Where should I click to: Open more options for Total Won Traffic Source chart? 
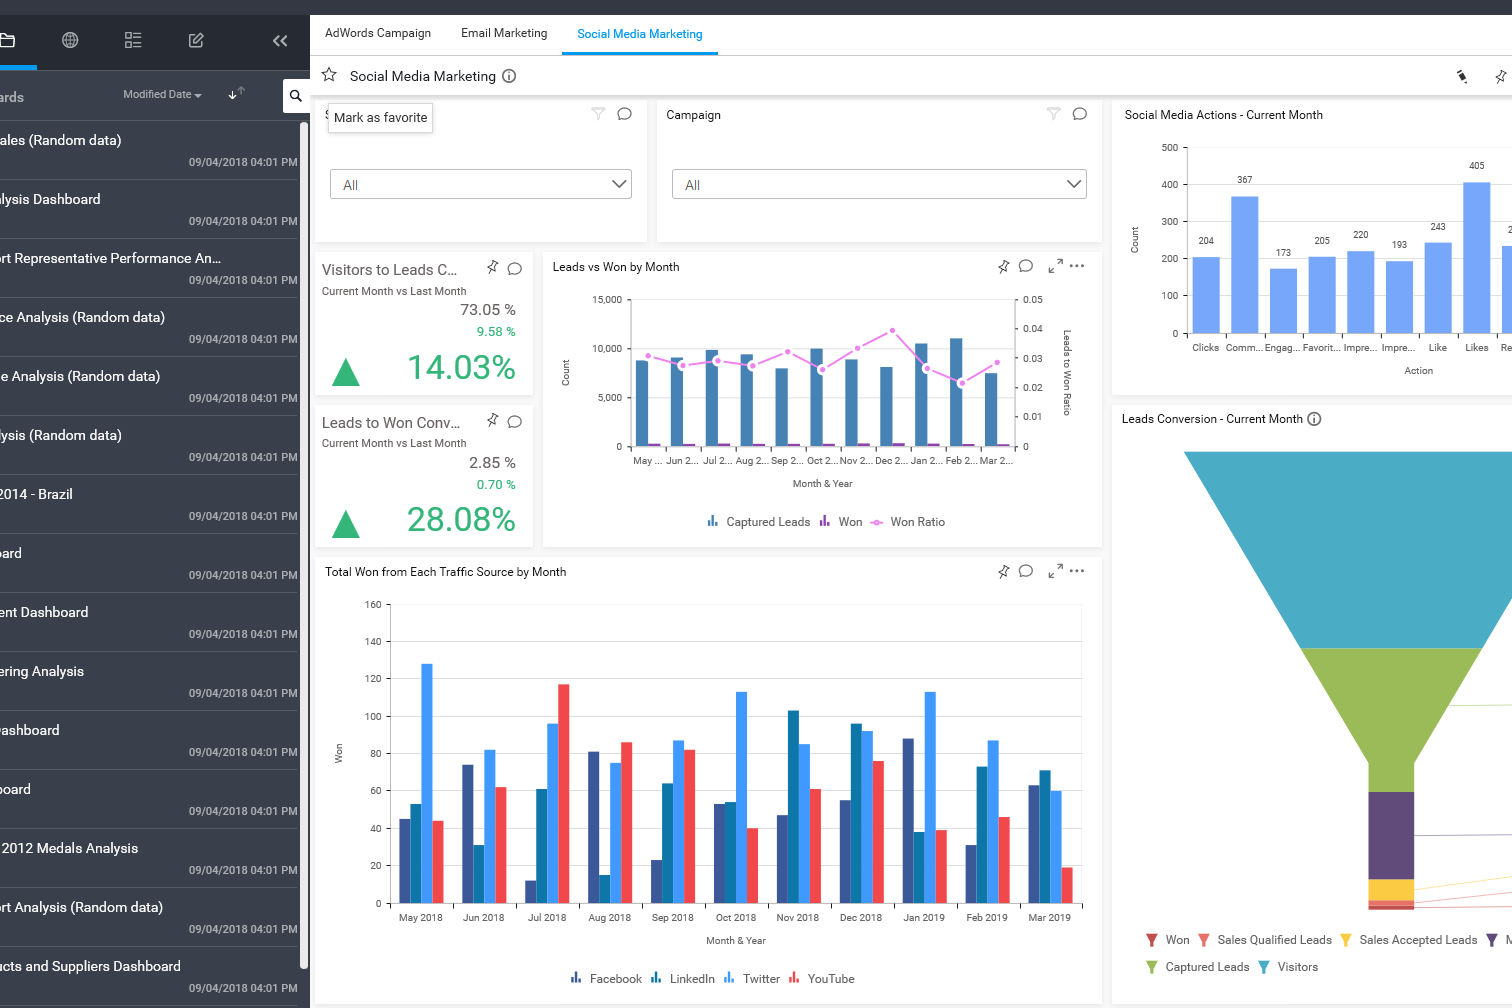click(x=1077, y=571)
